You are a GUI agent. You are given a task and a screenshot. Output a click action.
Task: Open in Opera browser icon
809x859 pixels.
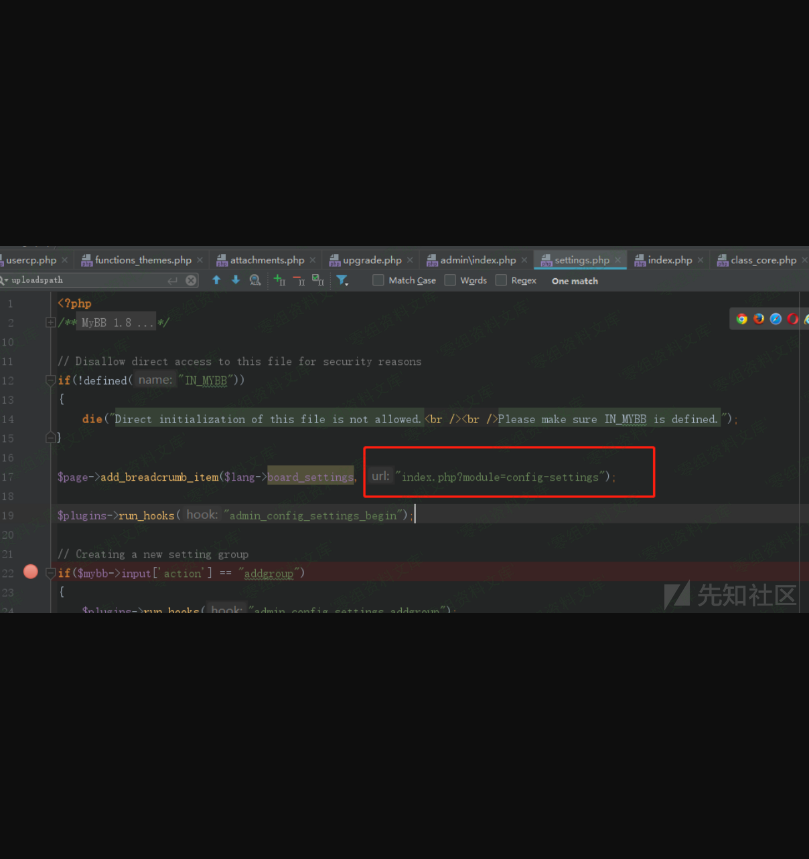click(793, 319)
